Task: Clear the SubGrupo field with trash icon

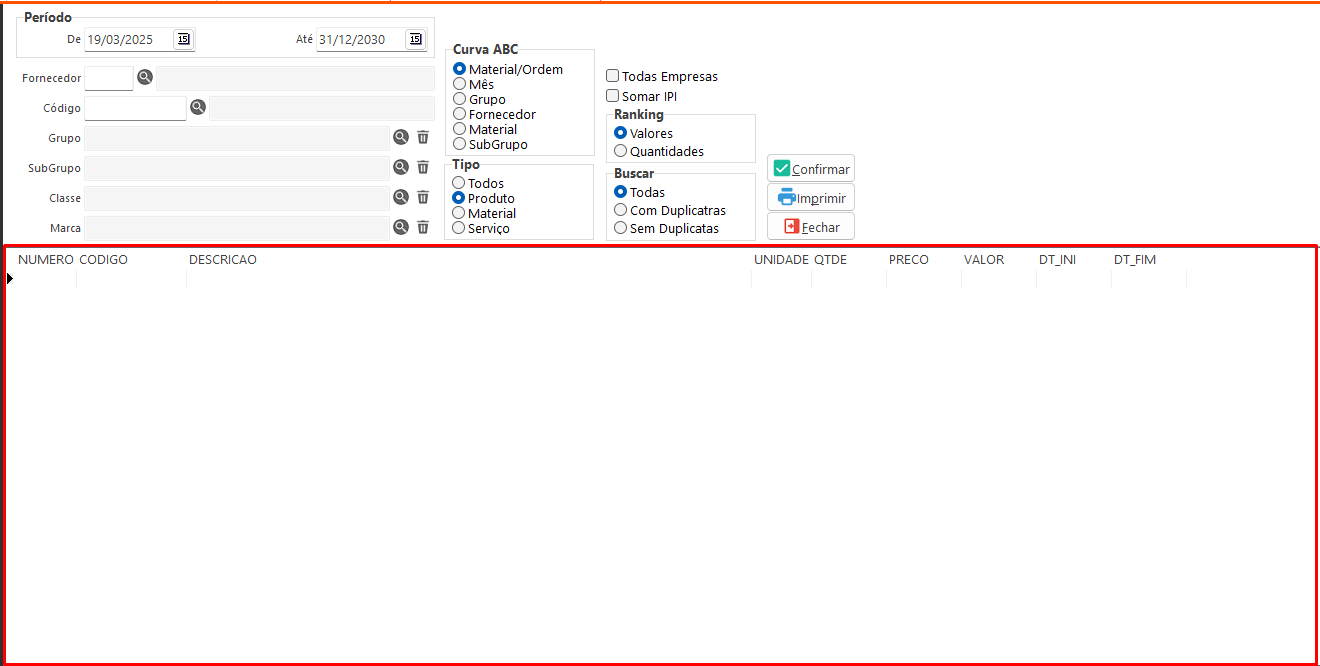Action: pos(423,168)
